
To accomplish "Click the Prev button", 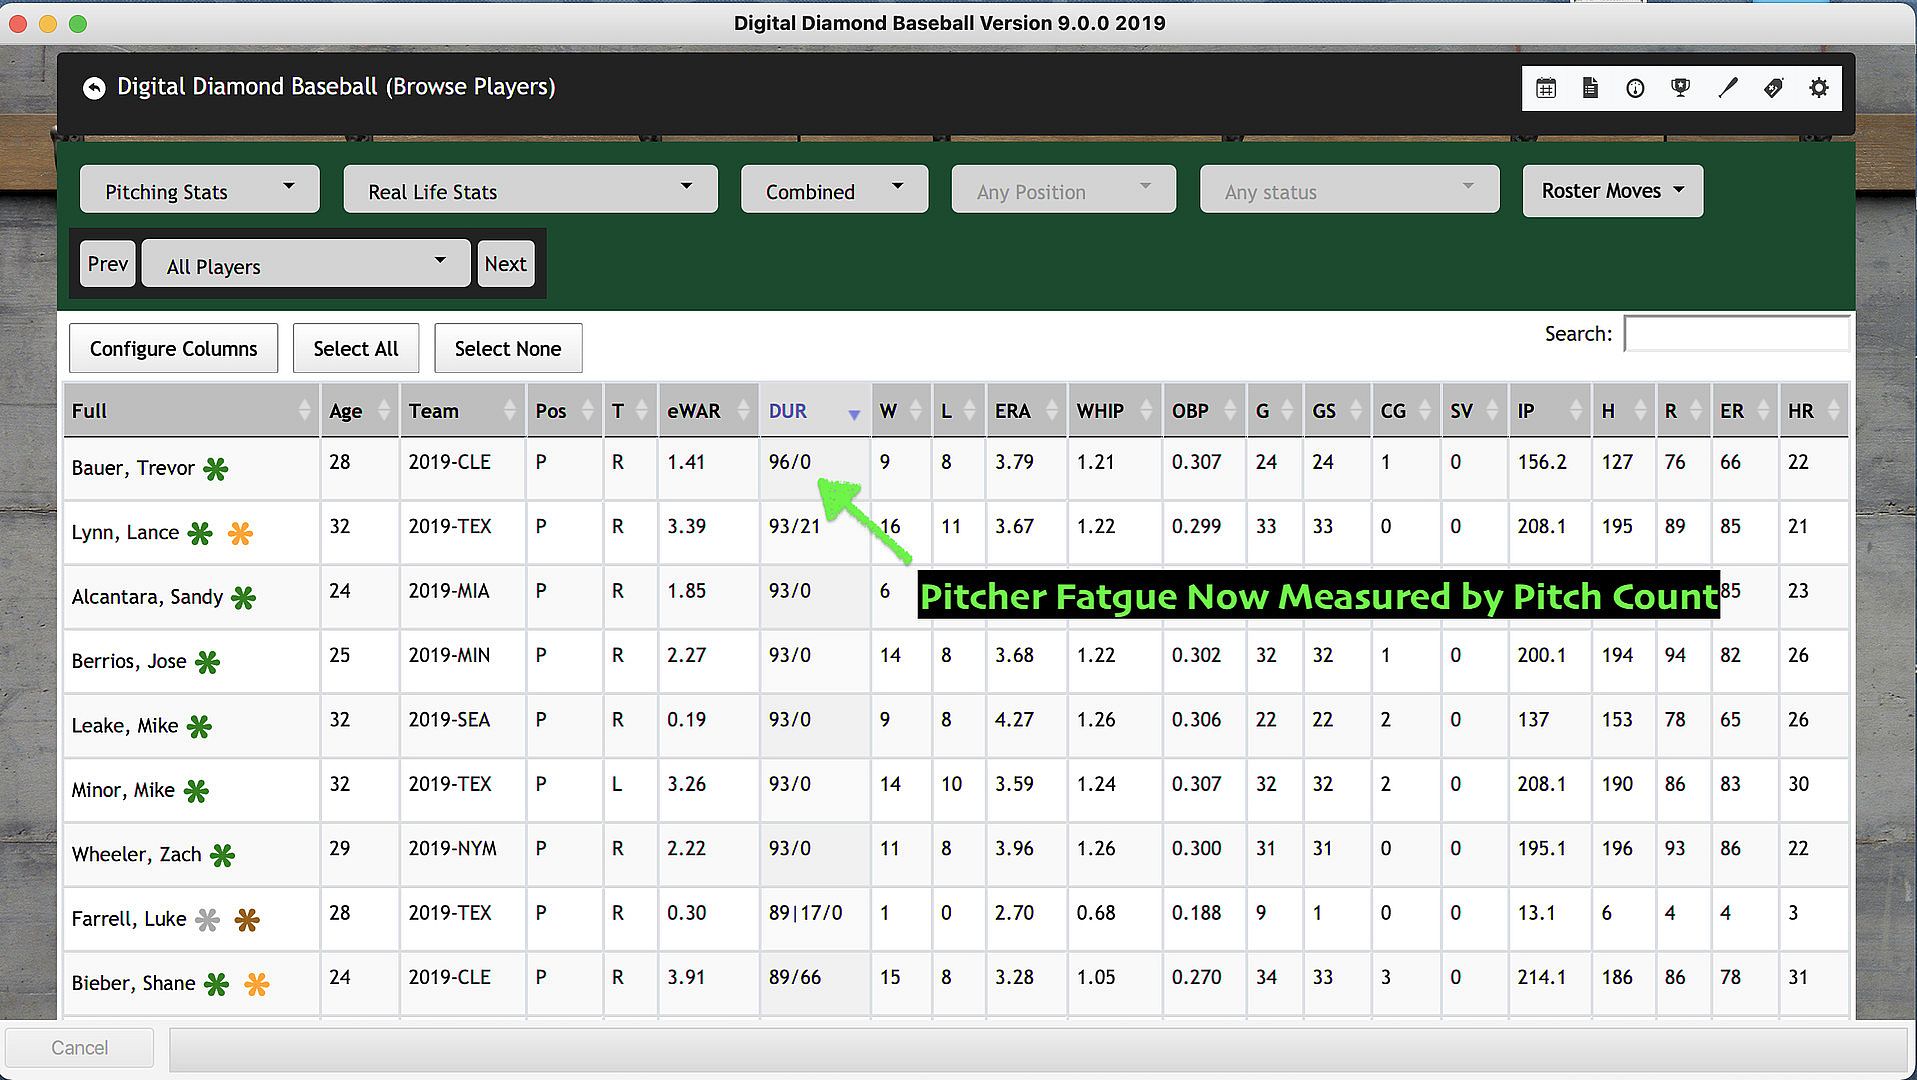I will 107,264.
